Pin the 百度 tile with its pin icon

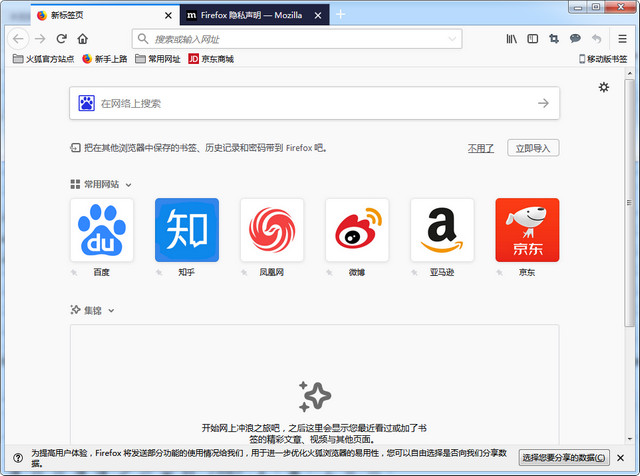pos(74,272)
